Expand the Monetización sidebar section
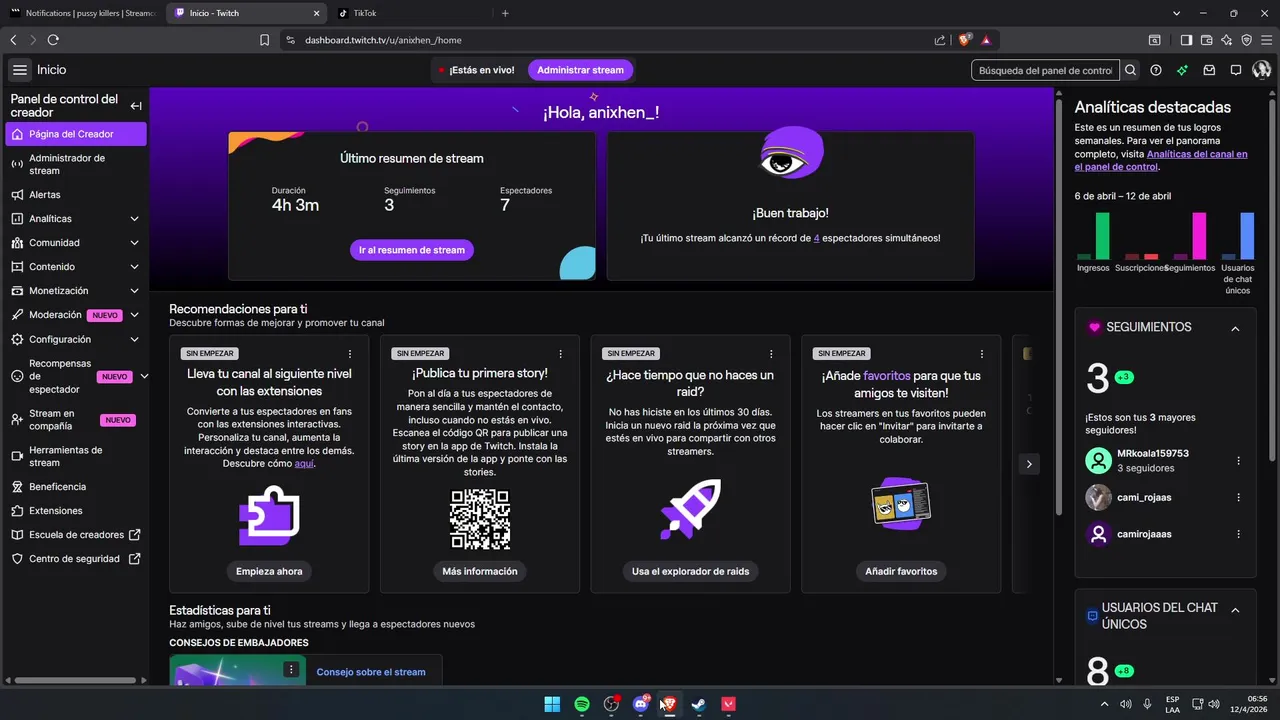Image resolution: width=1280 pixels, height=720 pixels. [x=134, y=291]
